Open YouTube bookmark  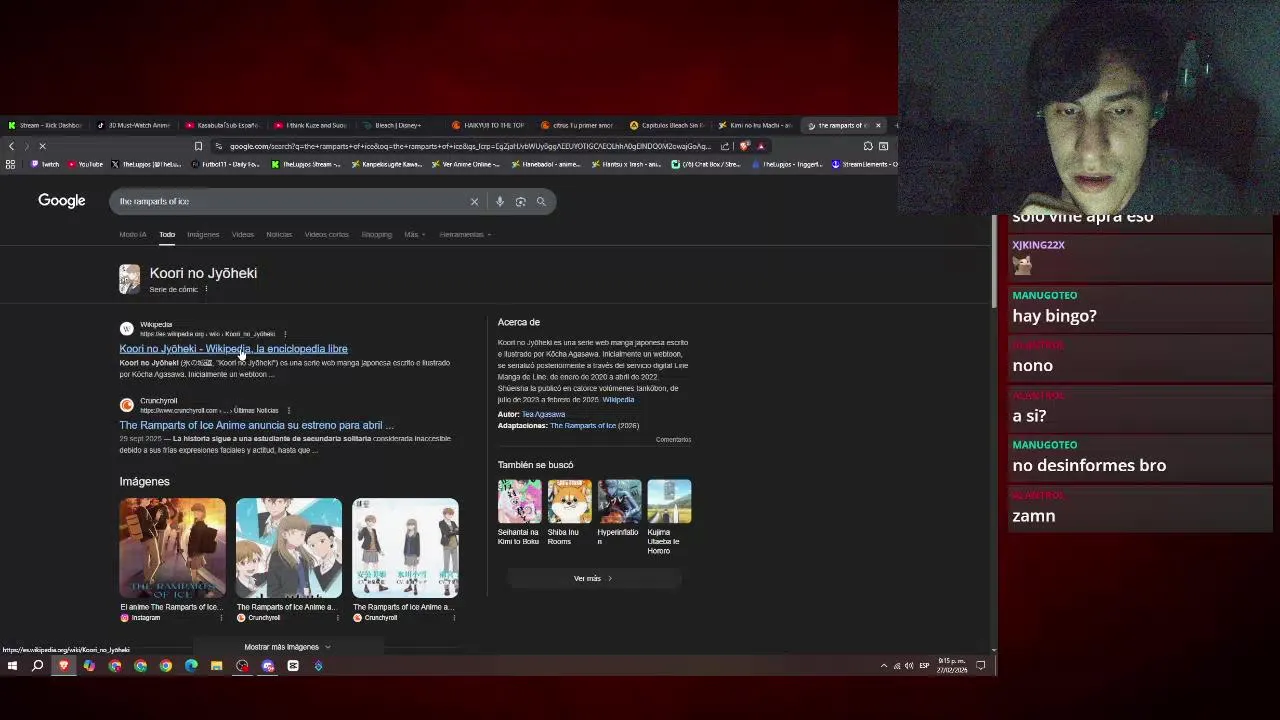point(86,164)
